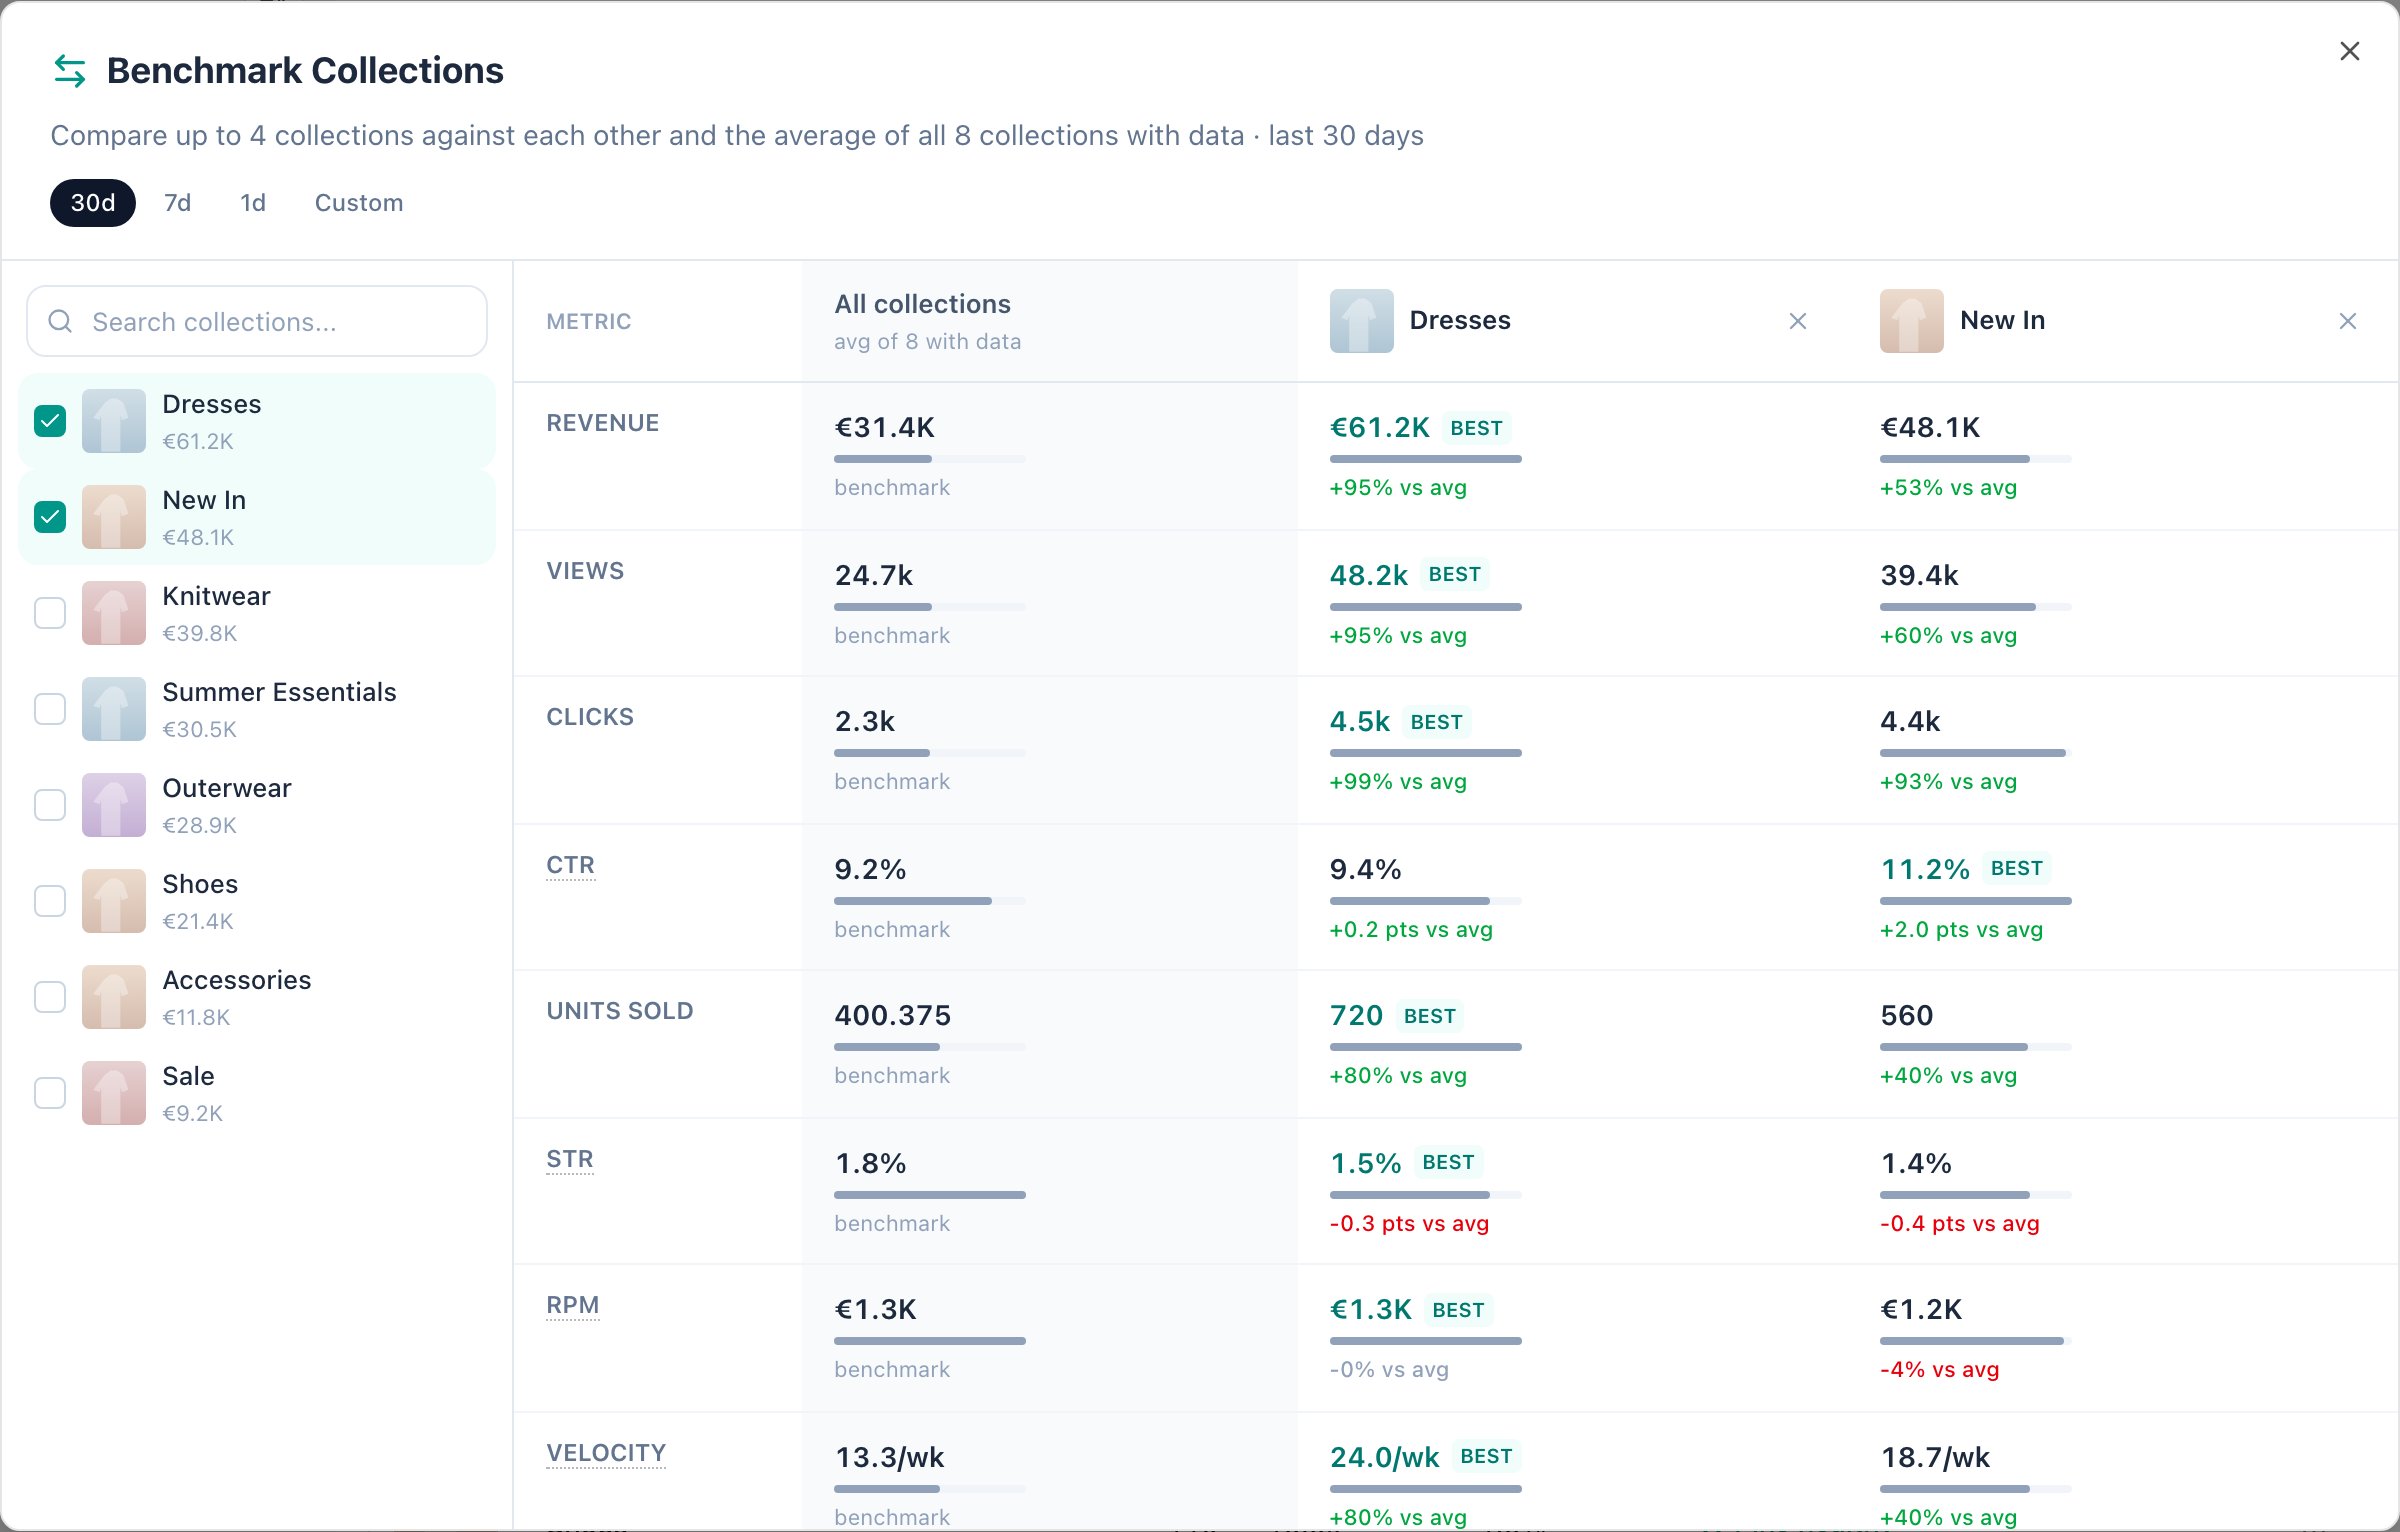Click the 24.0/wk velocity value
2400x1532 pixels.
pyautogui.click(x=1384, y=1457)
